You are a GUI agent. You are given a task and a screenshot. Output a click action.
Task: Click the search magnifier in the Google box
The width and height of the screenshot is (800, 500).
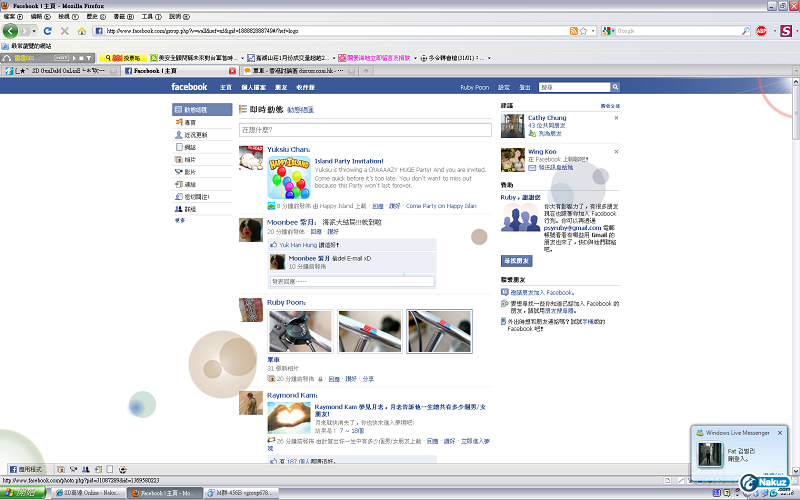coord(745,31)
